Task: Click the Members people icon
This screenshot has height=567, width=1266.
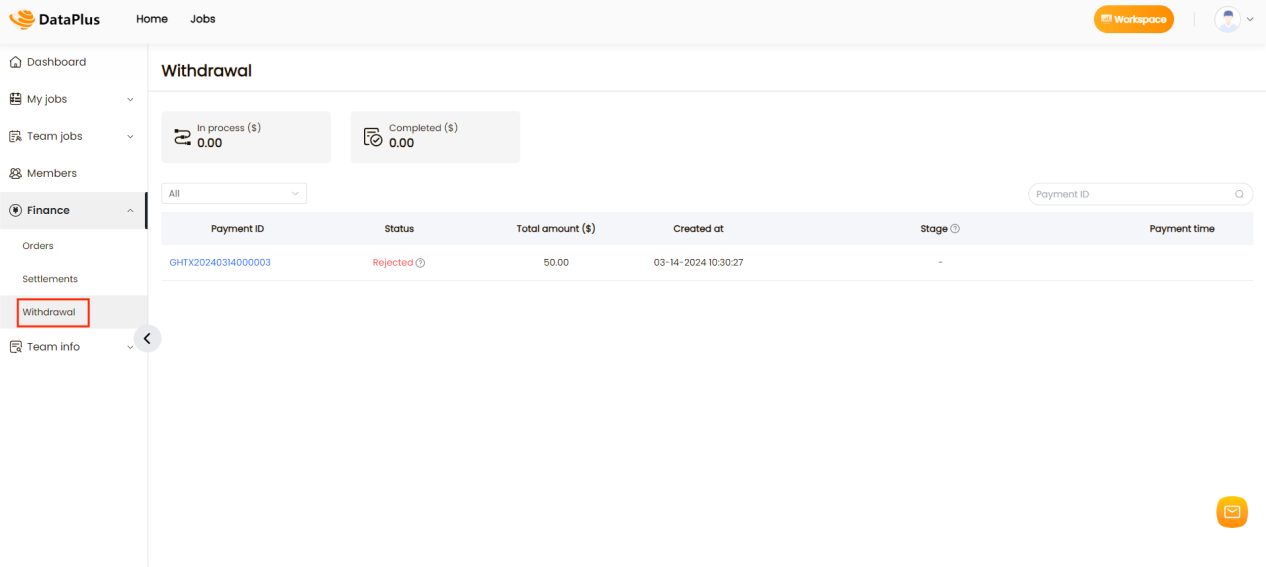Action: pyautogui.click(x=15, y=173)
